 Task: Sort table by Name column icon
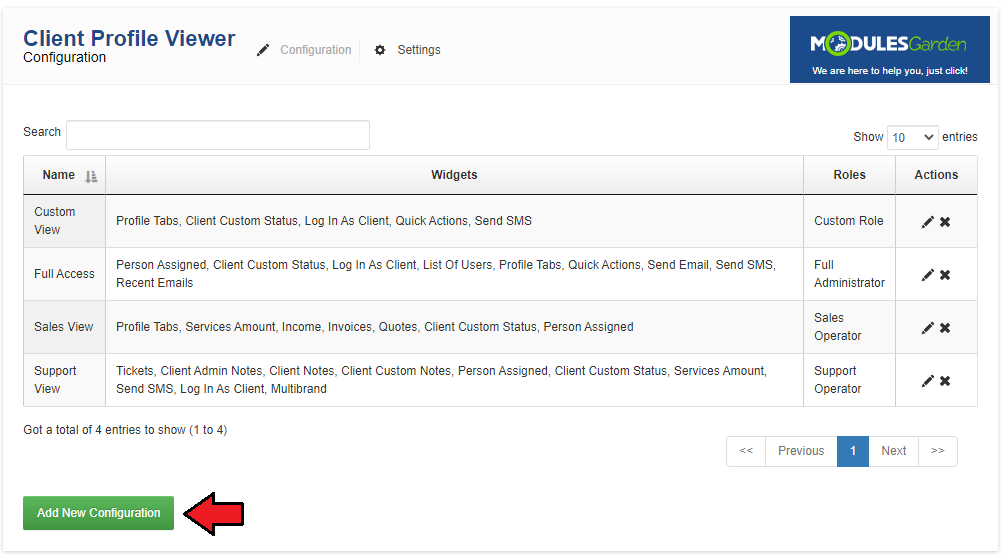coord(91,176)
